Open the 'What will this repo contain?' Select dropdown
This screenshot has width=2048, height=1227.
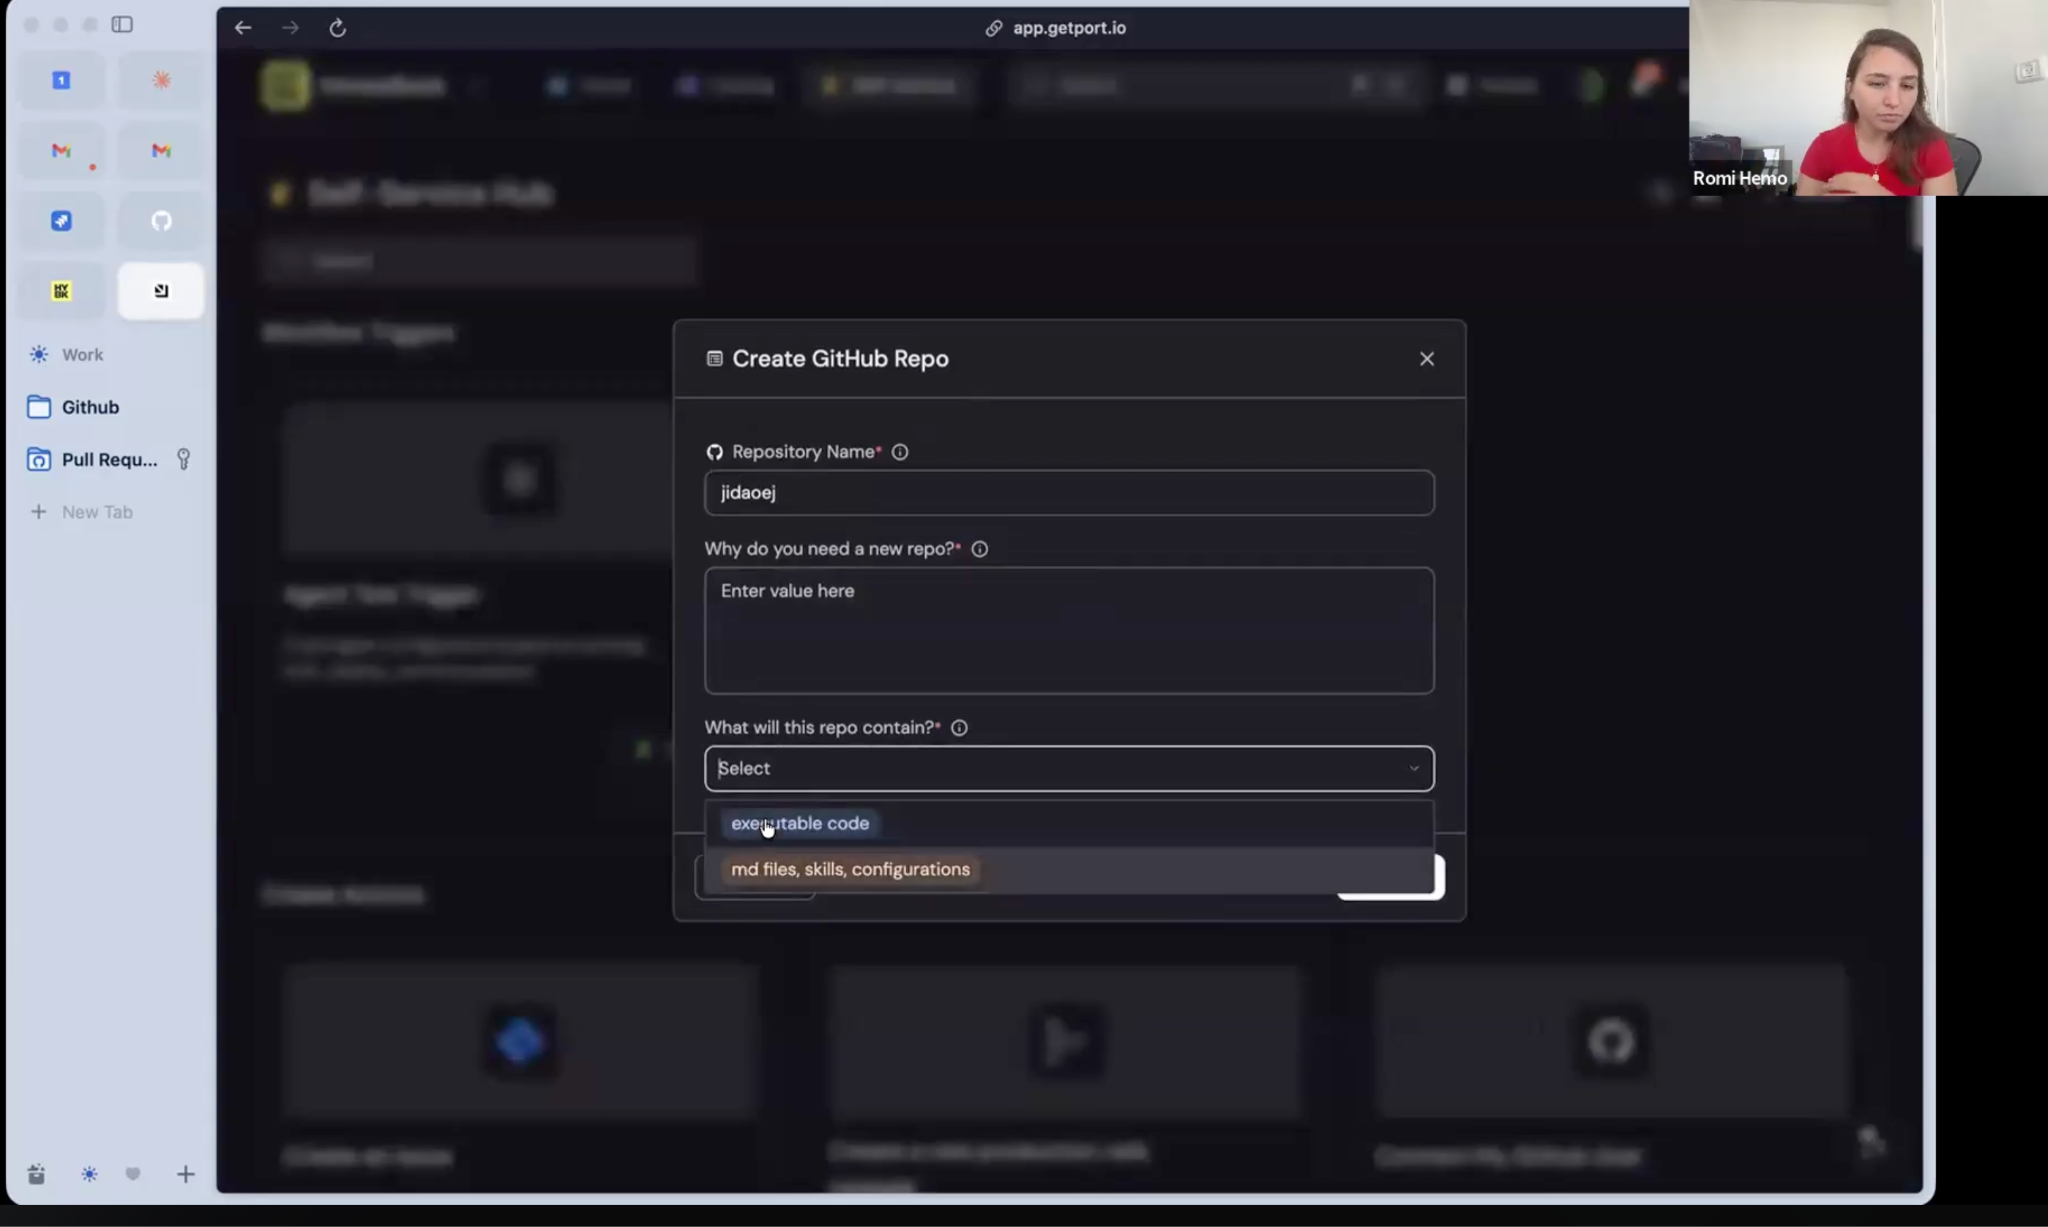coord(1069,768)
